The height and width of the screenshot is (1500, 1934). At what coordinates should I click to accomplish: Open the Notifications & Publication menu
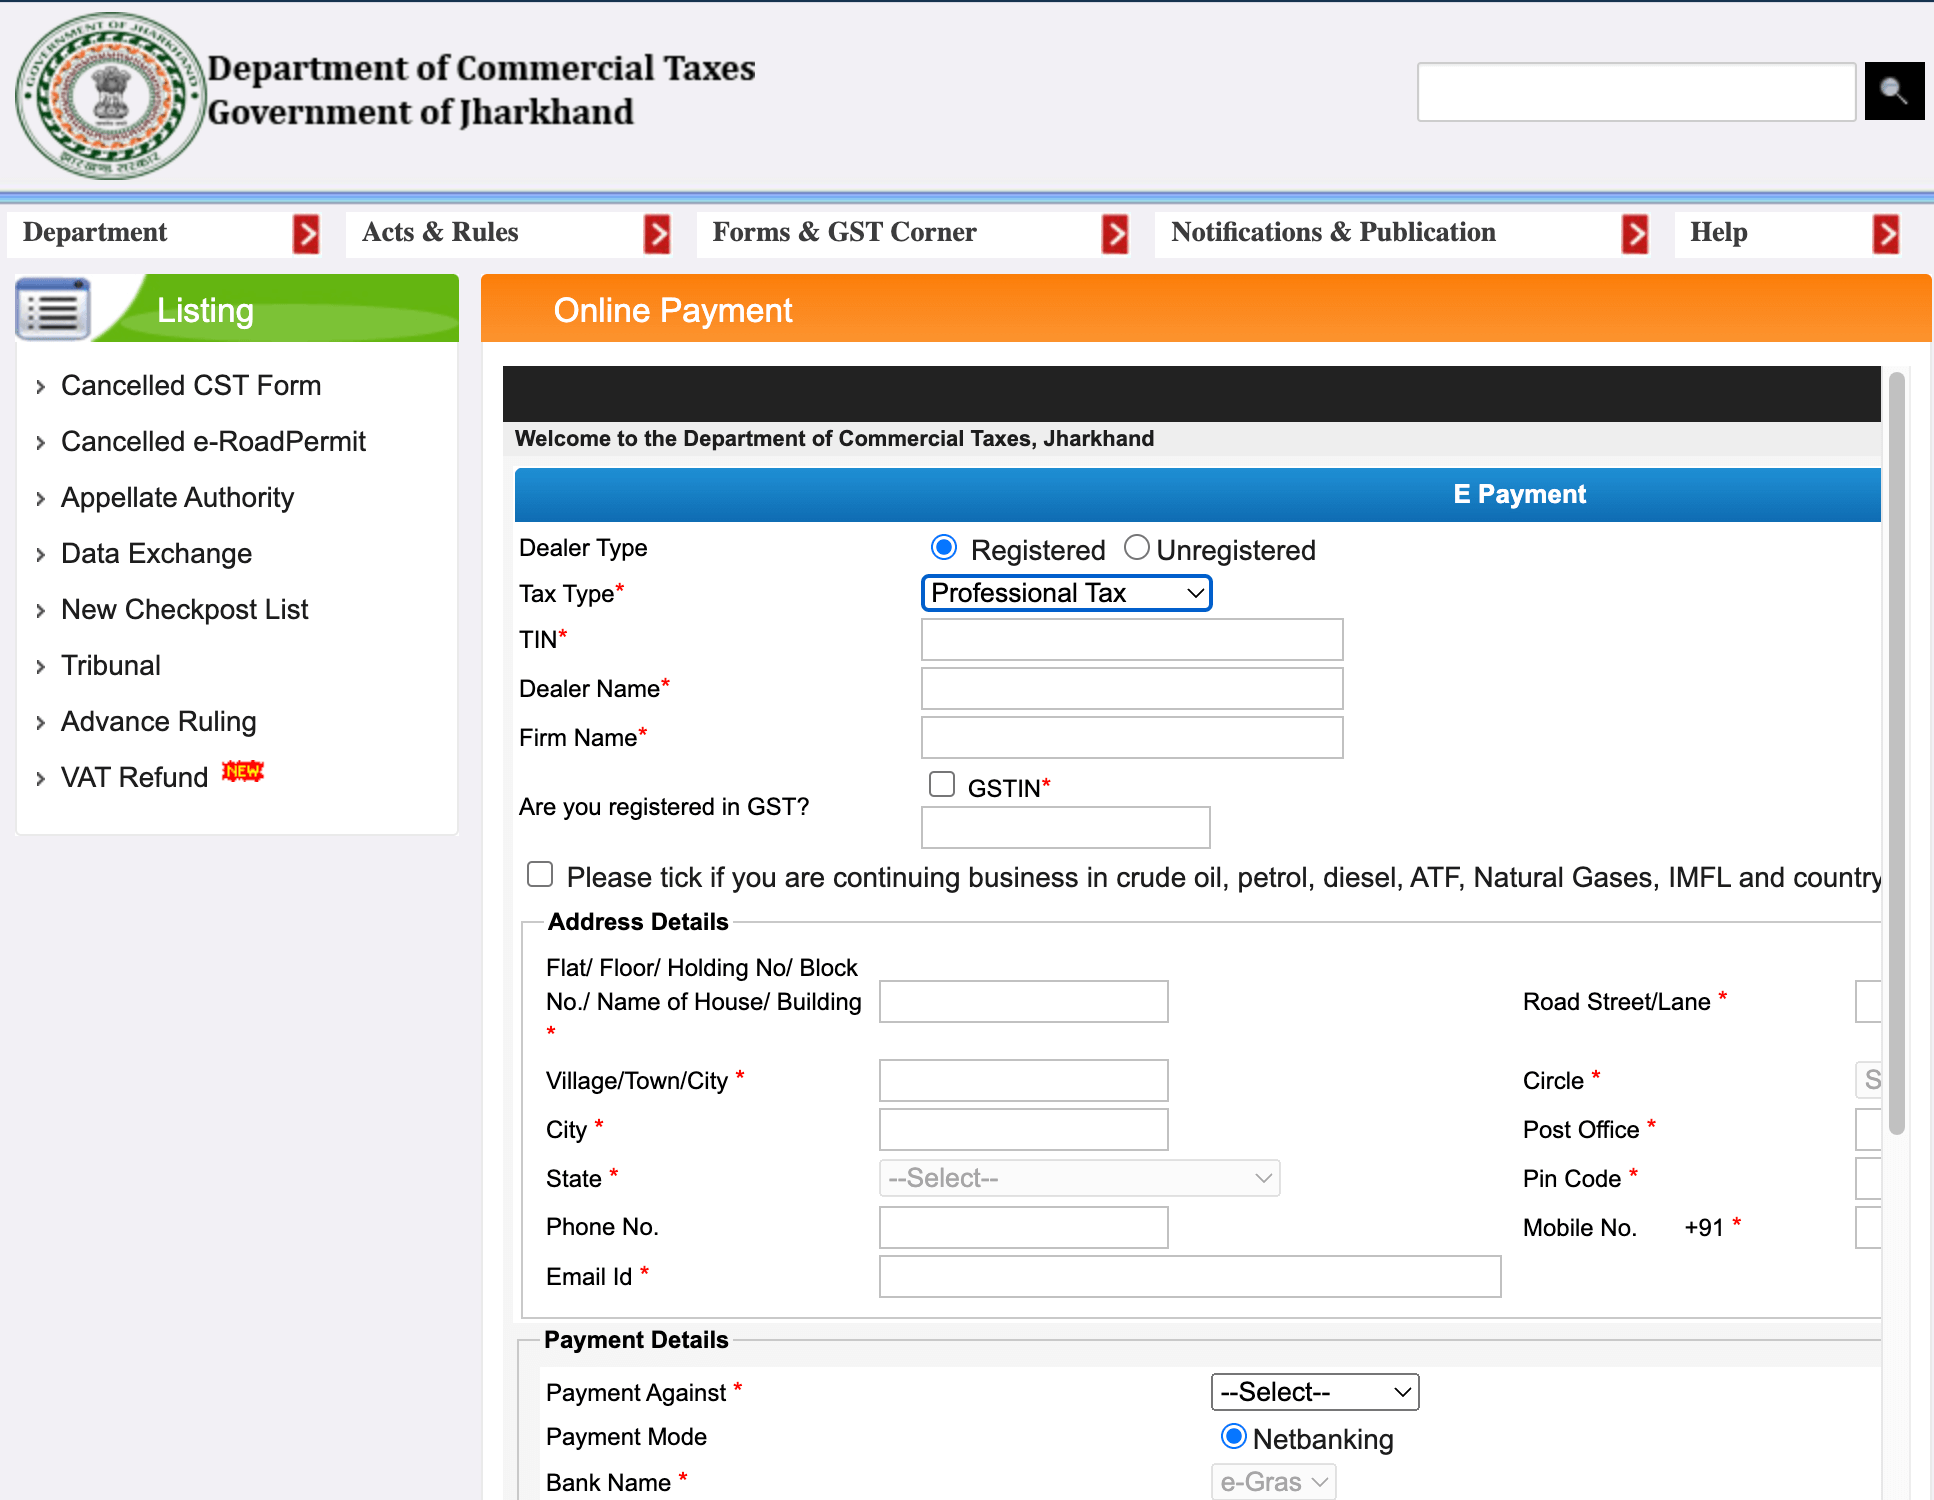click(x=1333, y=233)
